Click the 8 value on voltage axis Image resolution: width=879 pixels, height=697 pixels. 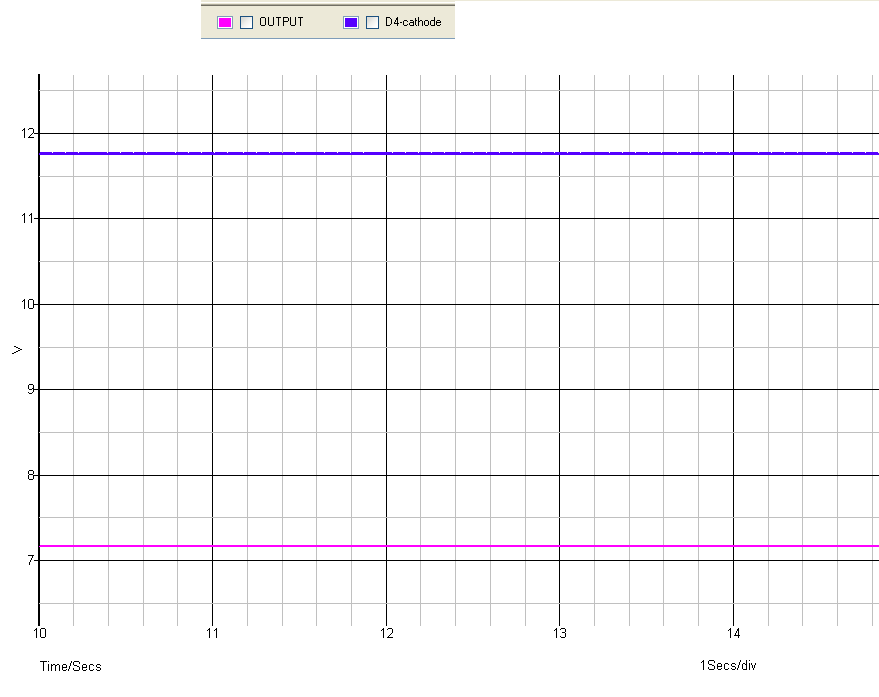click(30, 475)
